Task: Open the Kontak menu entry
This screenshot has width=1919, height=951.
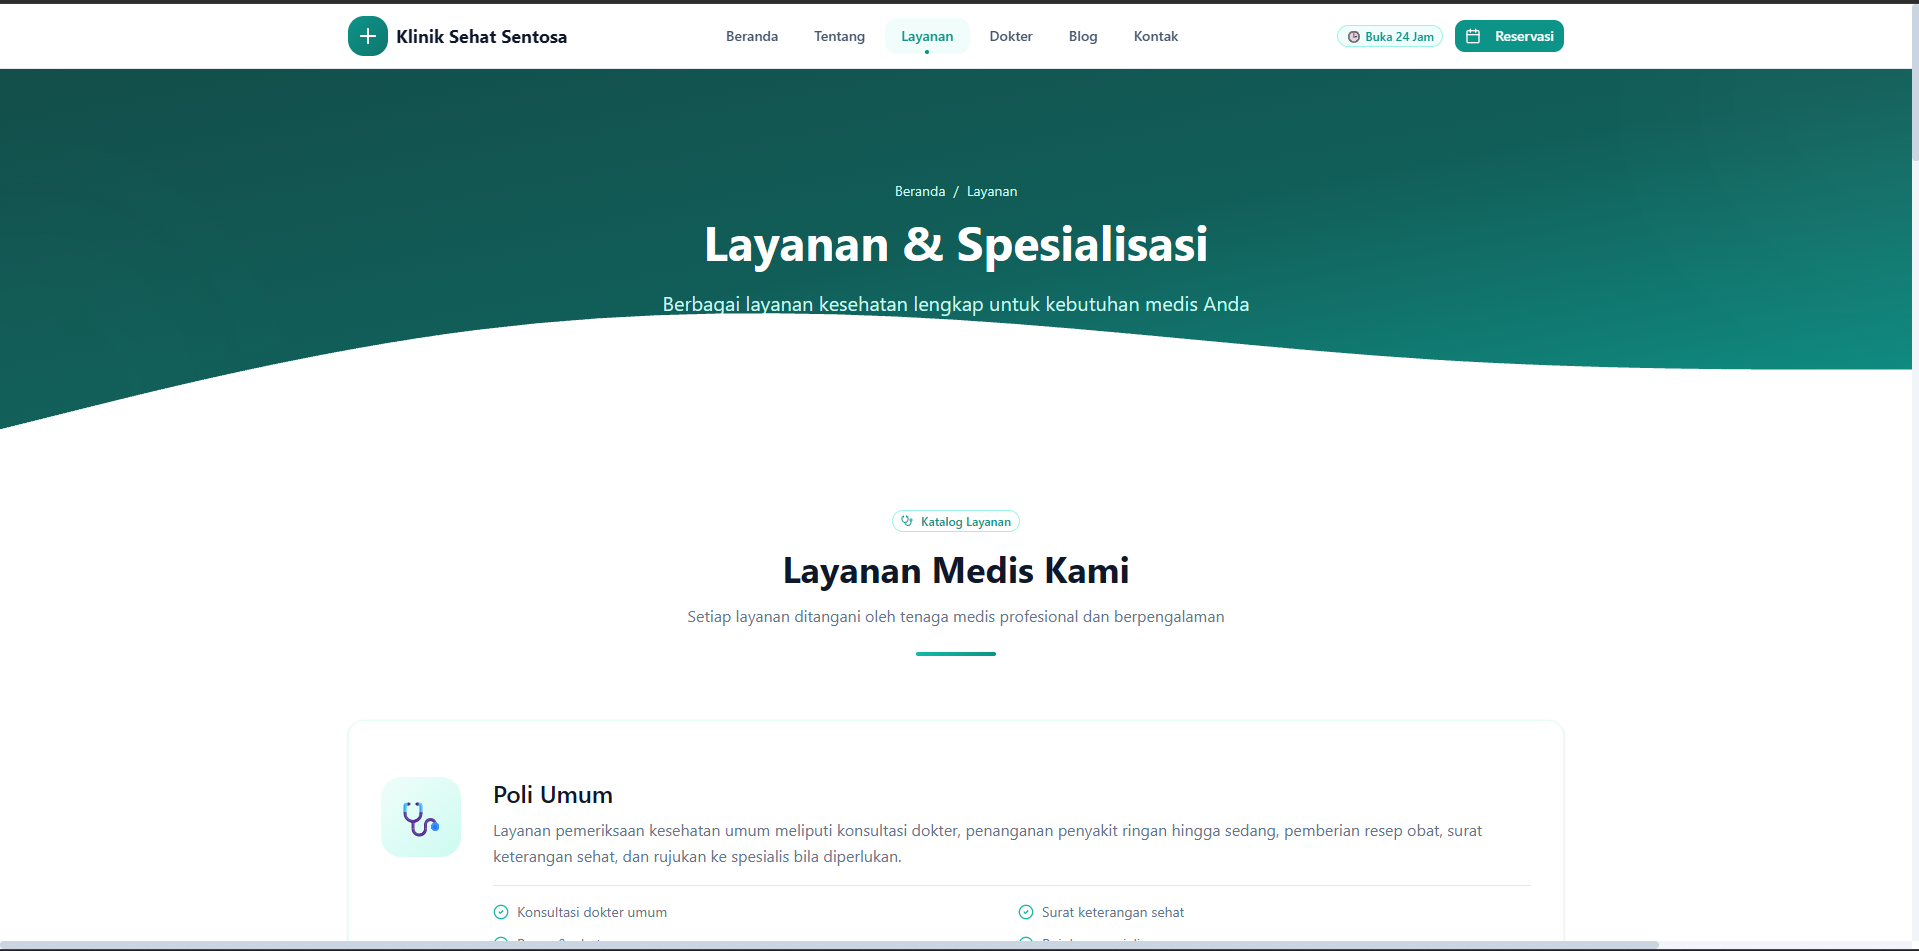Action: (x=1155, y=36)
